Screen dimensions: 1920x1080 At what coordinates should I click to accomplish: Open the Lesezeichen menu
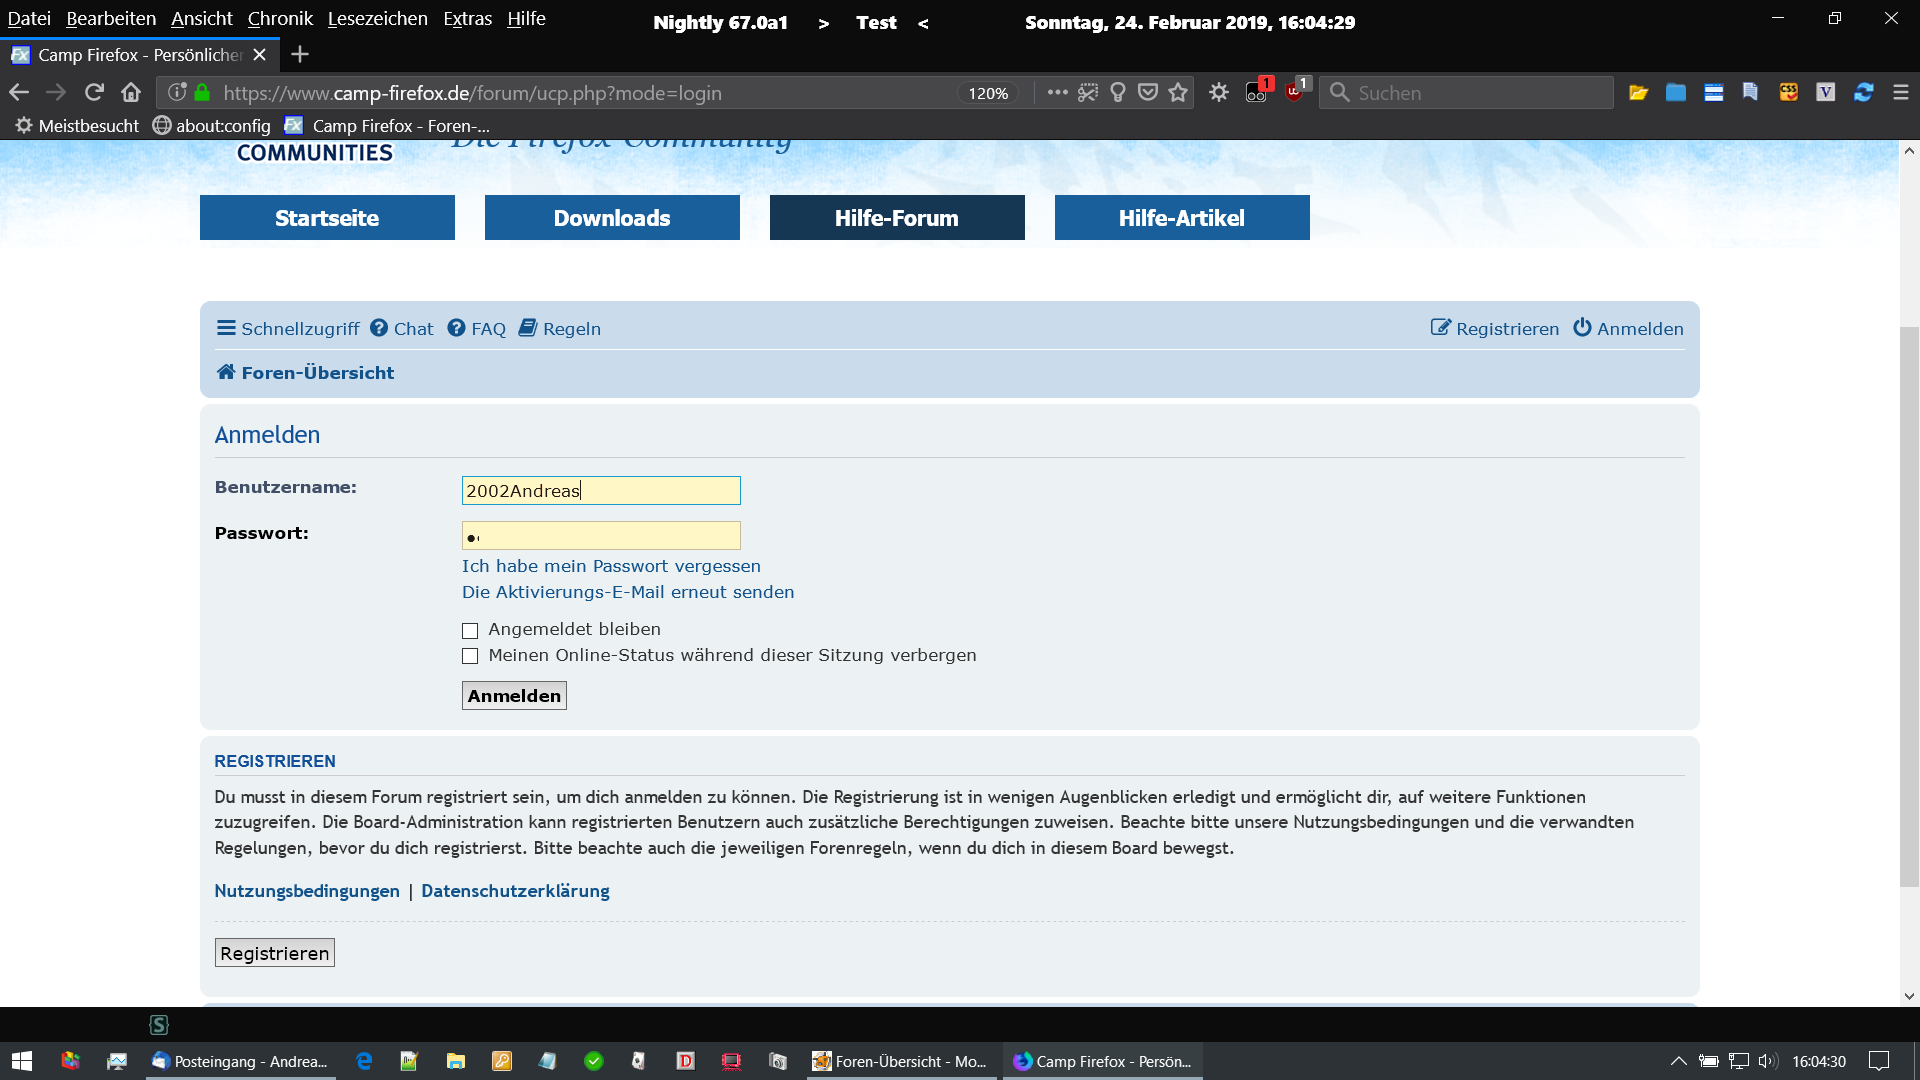(377, 18)
